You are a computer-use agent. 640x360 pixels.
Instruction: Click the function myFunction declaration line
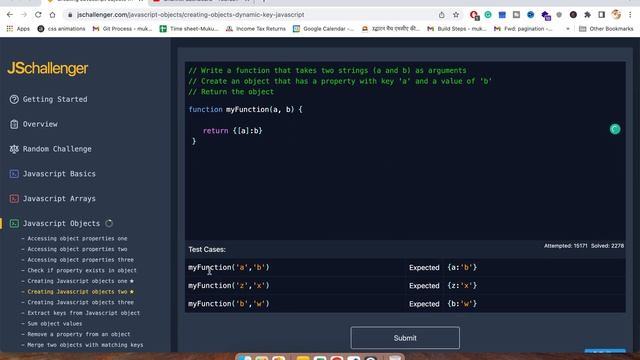coord(245,109)
